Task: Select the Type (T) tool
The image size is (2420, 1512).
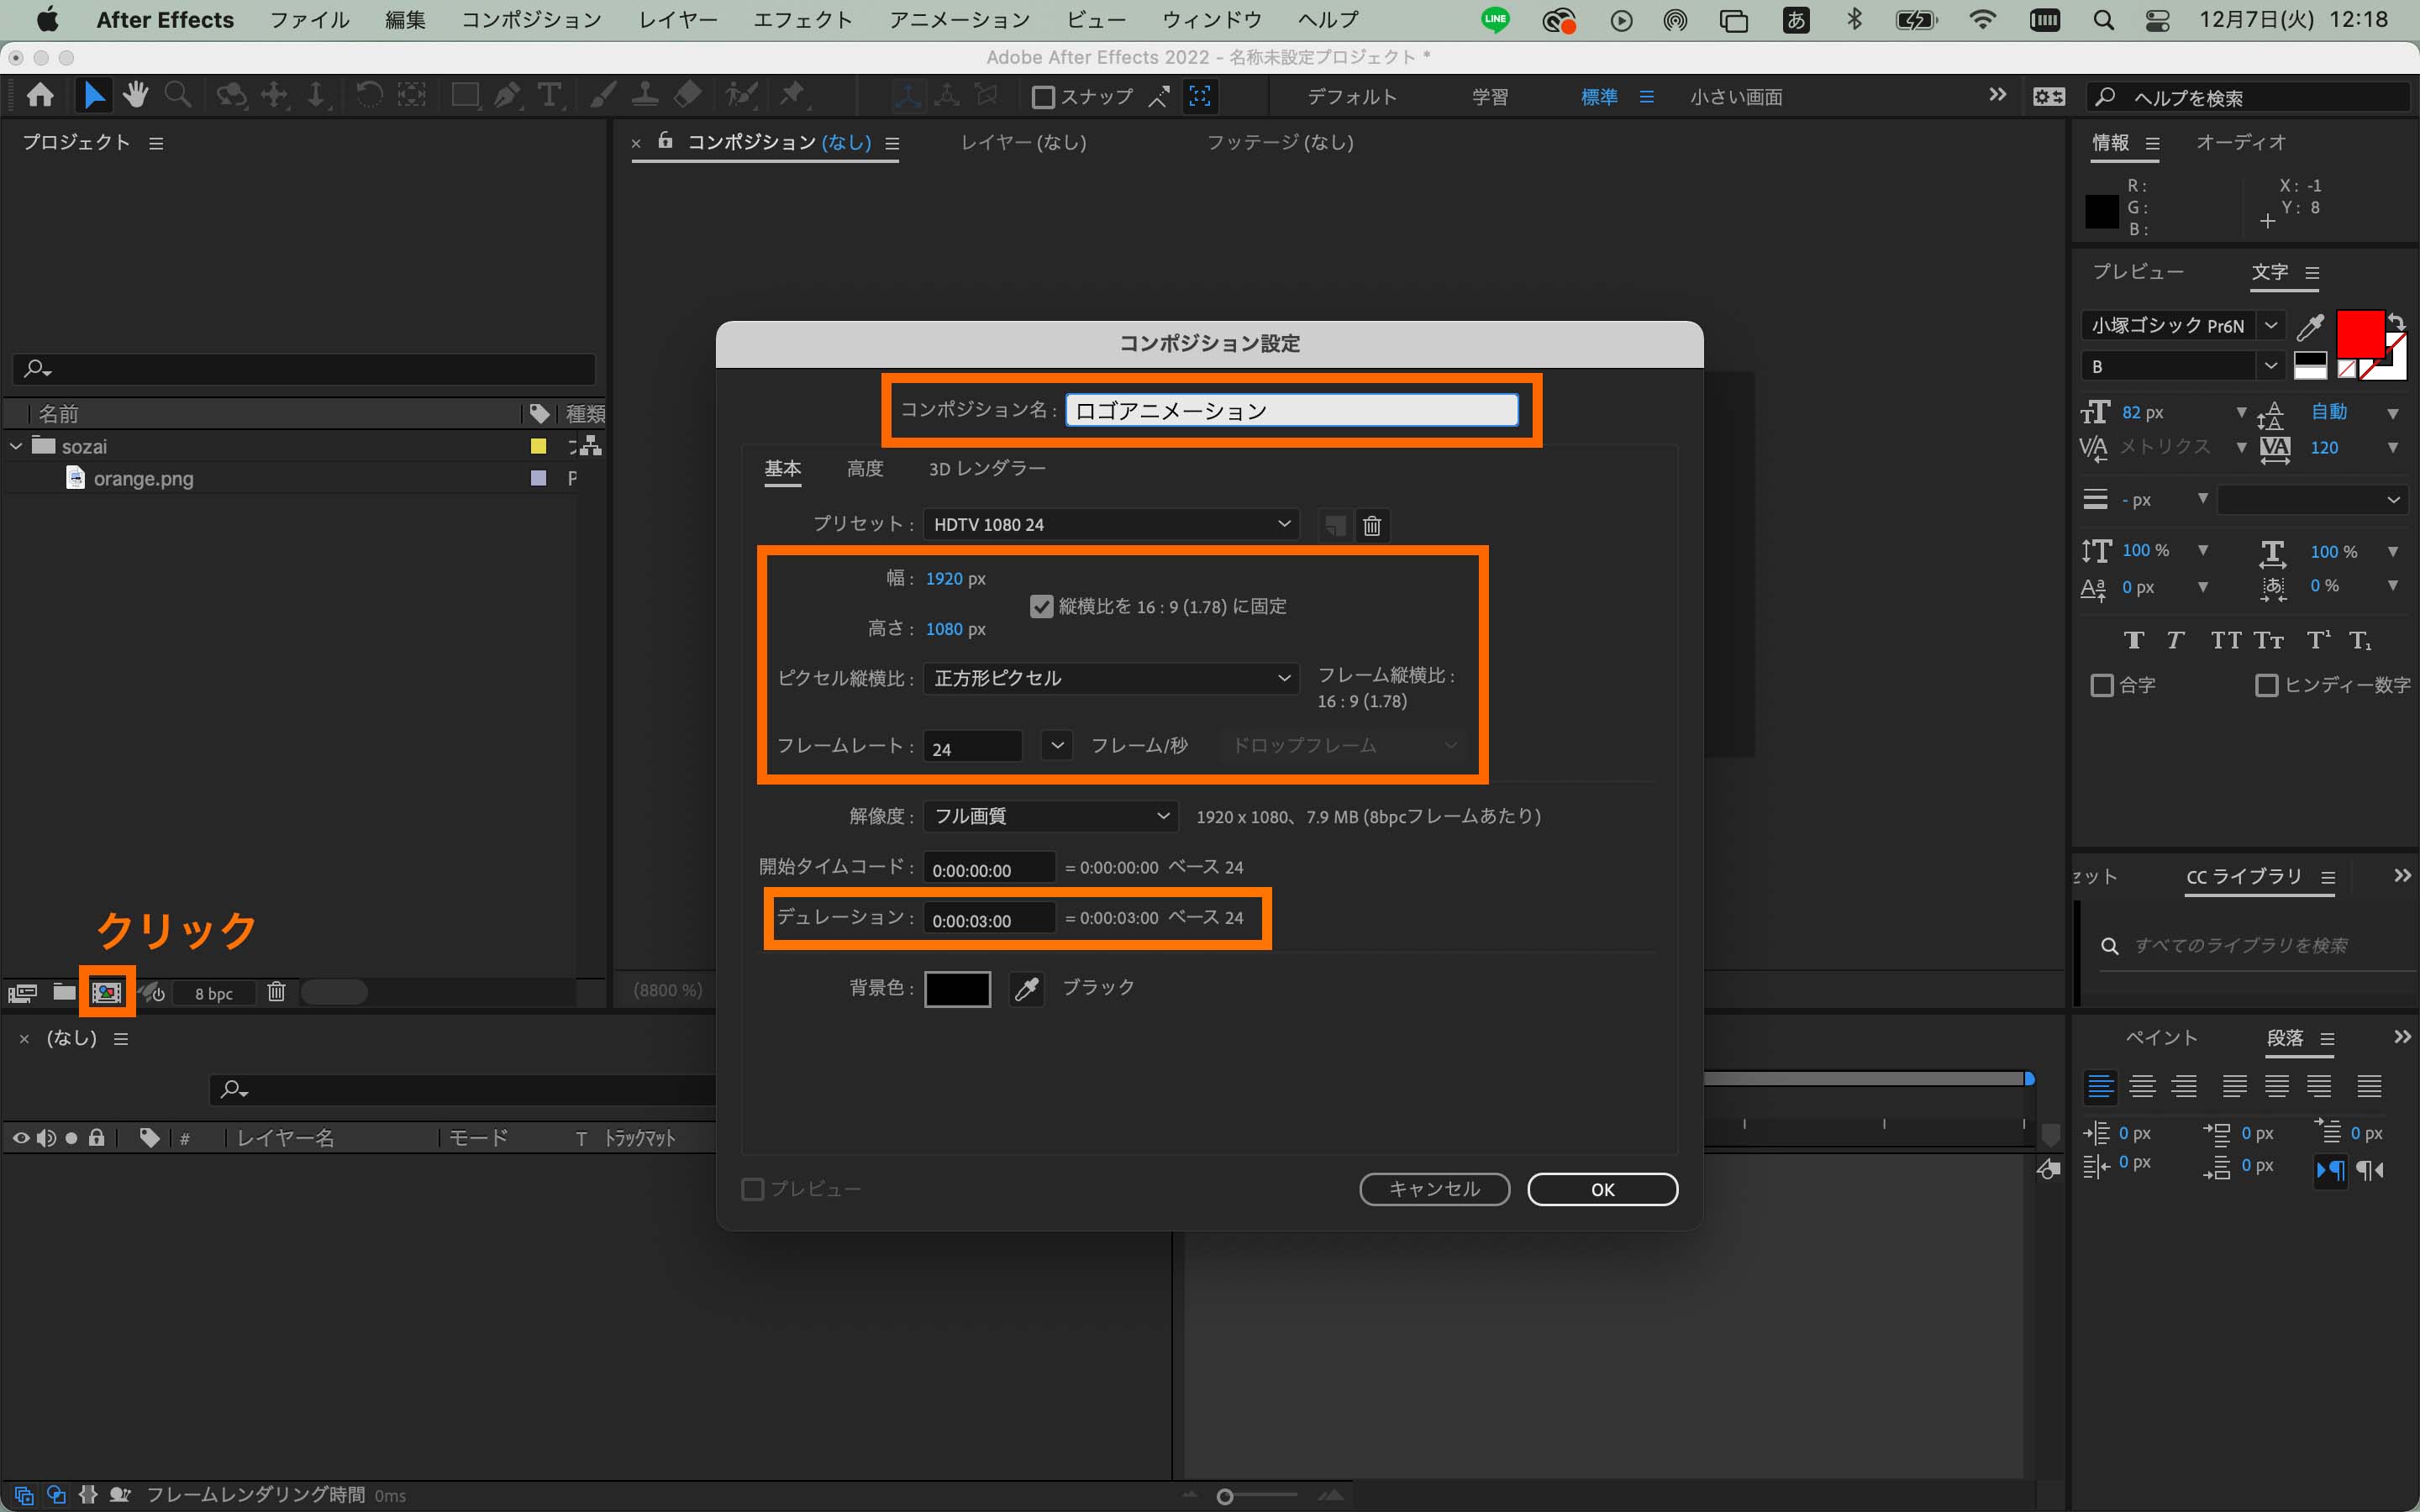Action: coord(548,96)
